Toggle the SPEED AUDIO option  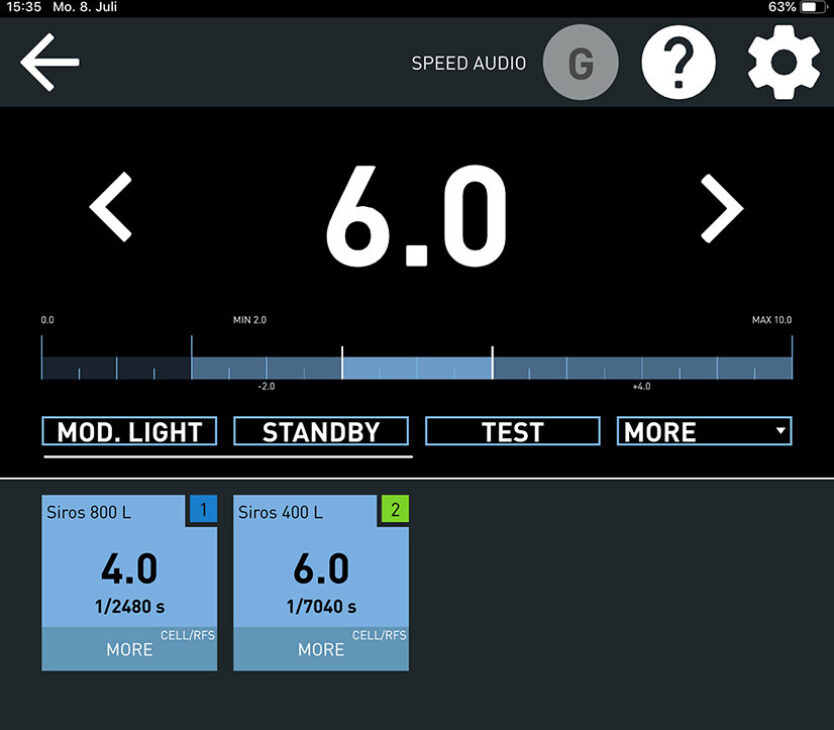pos(468,64)
